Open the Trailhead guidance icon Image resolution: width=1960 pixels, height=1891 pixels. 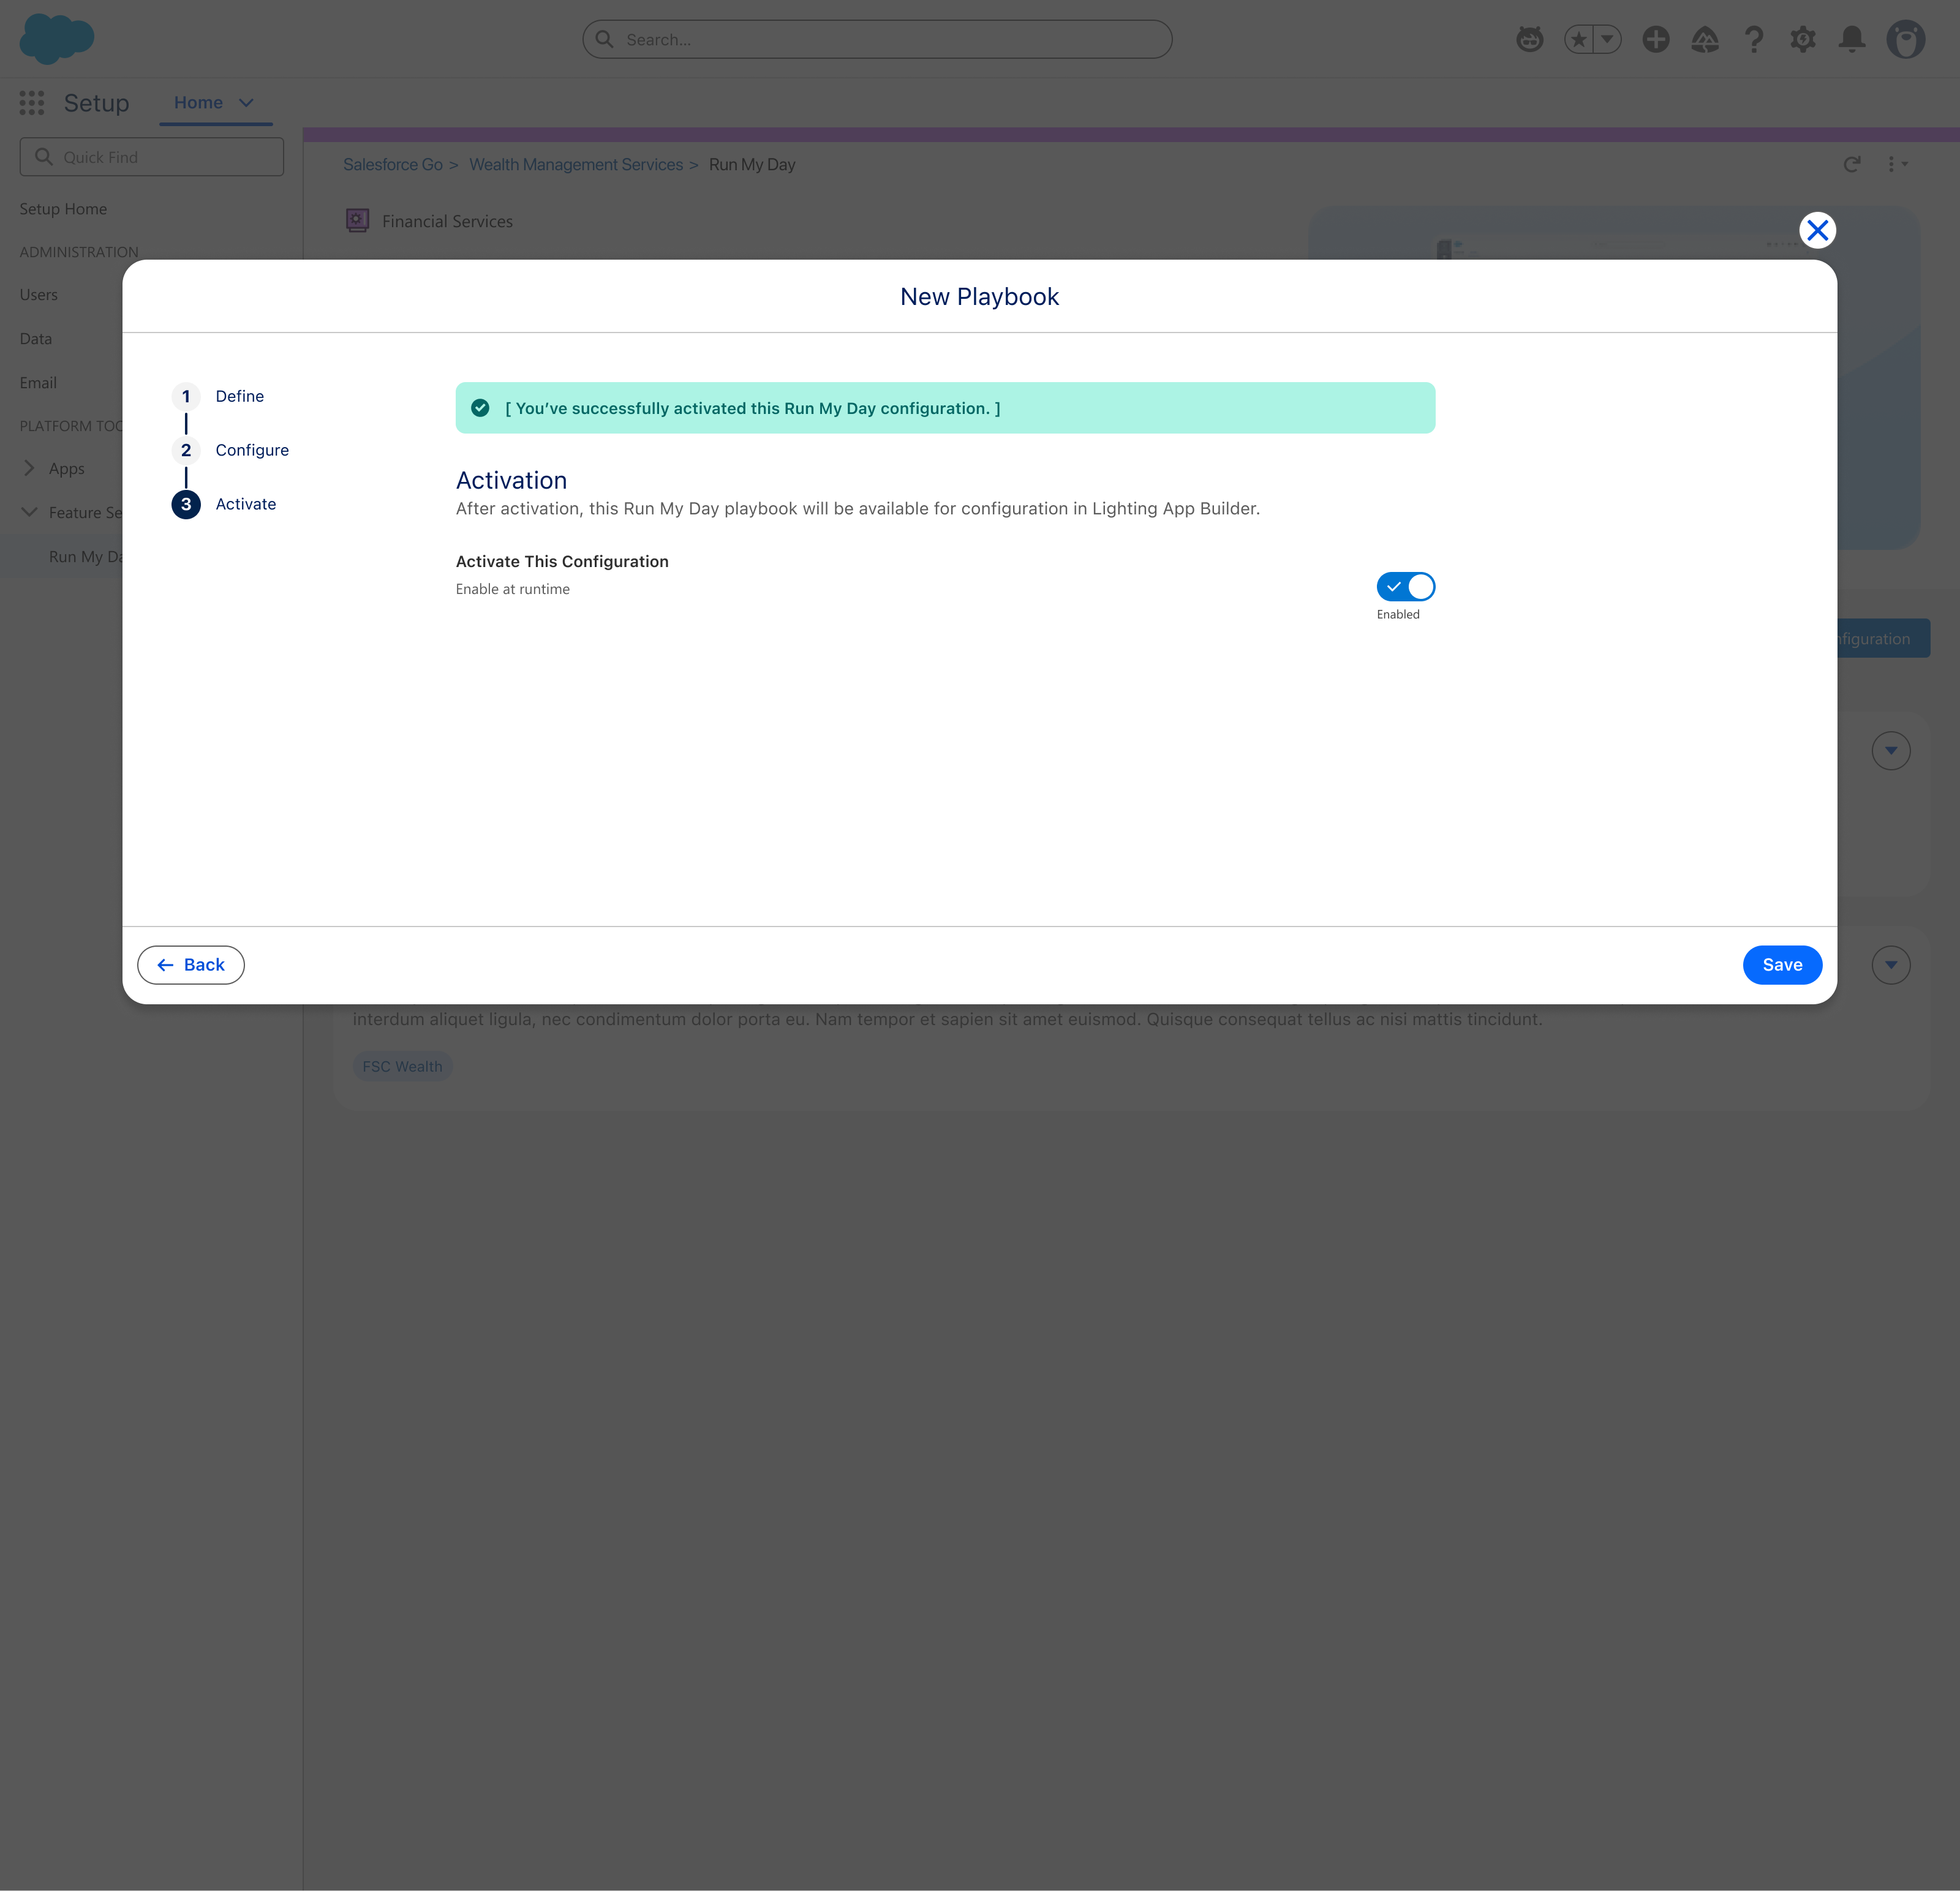(1705, 40)
